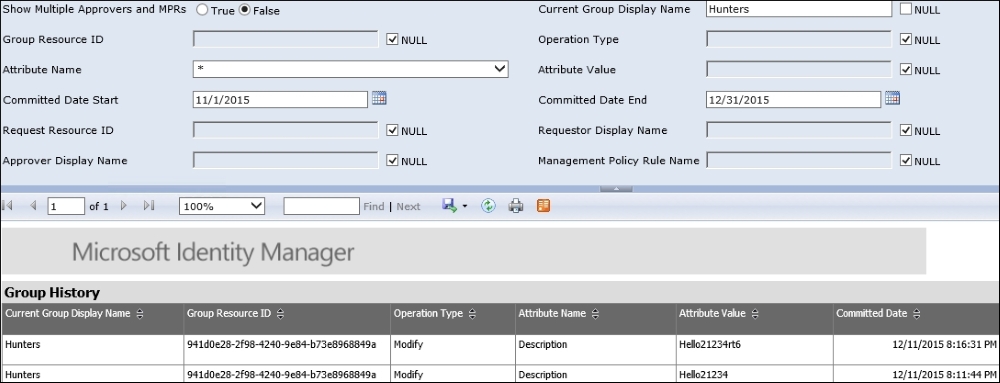The image size is (1000, 383).
Task: Open the Committed Date Start calendar picker
Action: coord(379,98)
